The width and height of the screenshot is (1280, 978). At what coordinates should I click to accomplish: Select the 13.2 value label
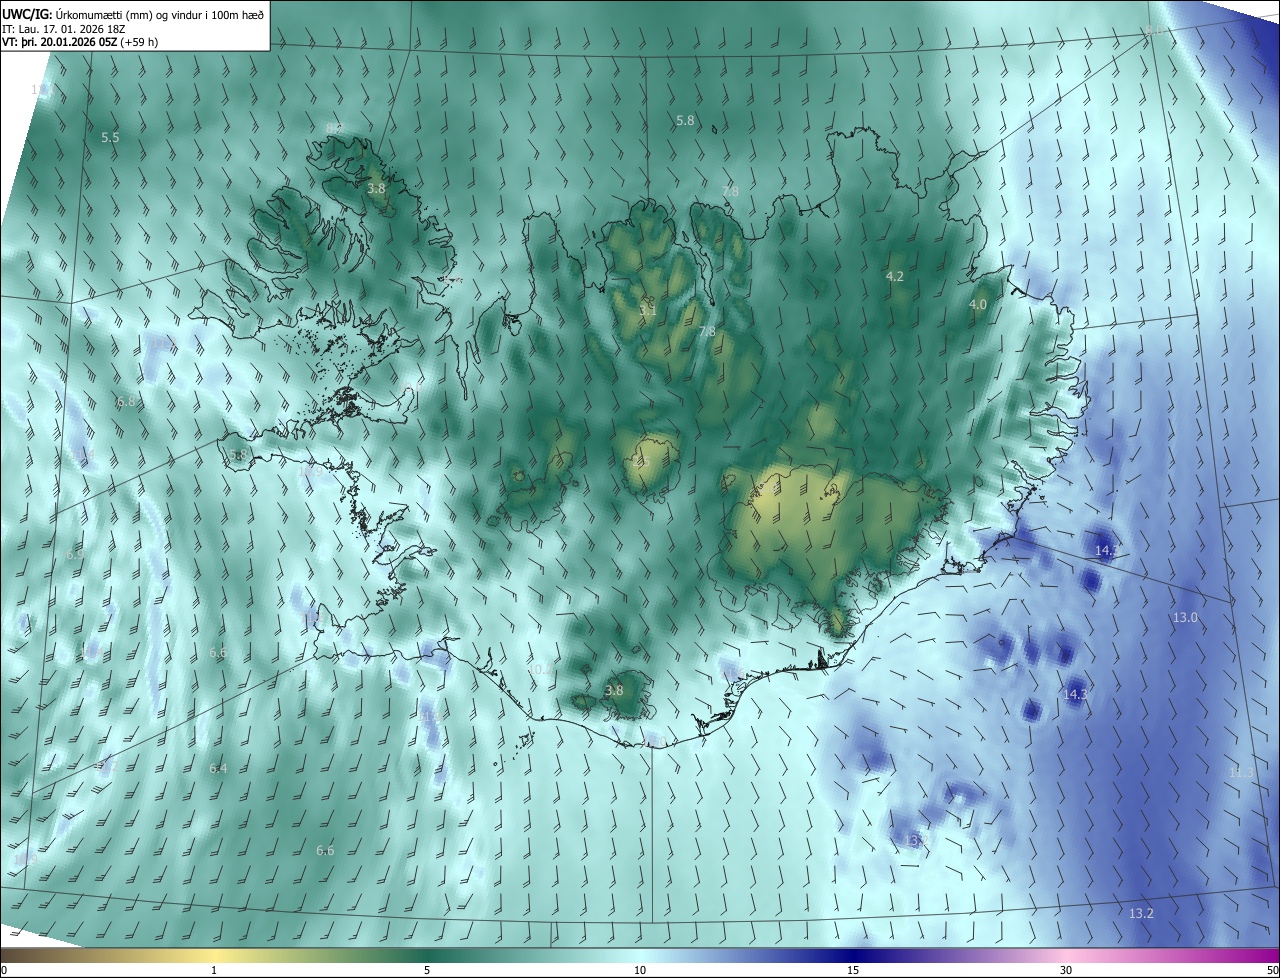(1141, 914)
